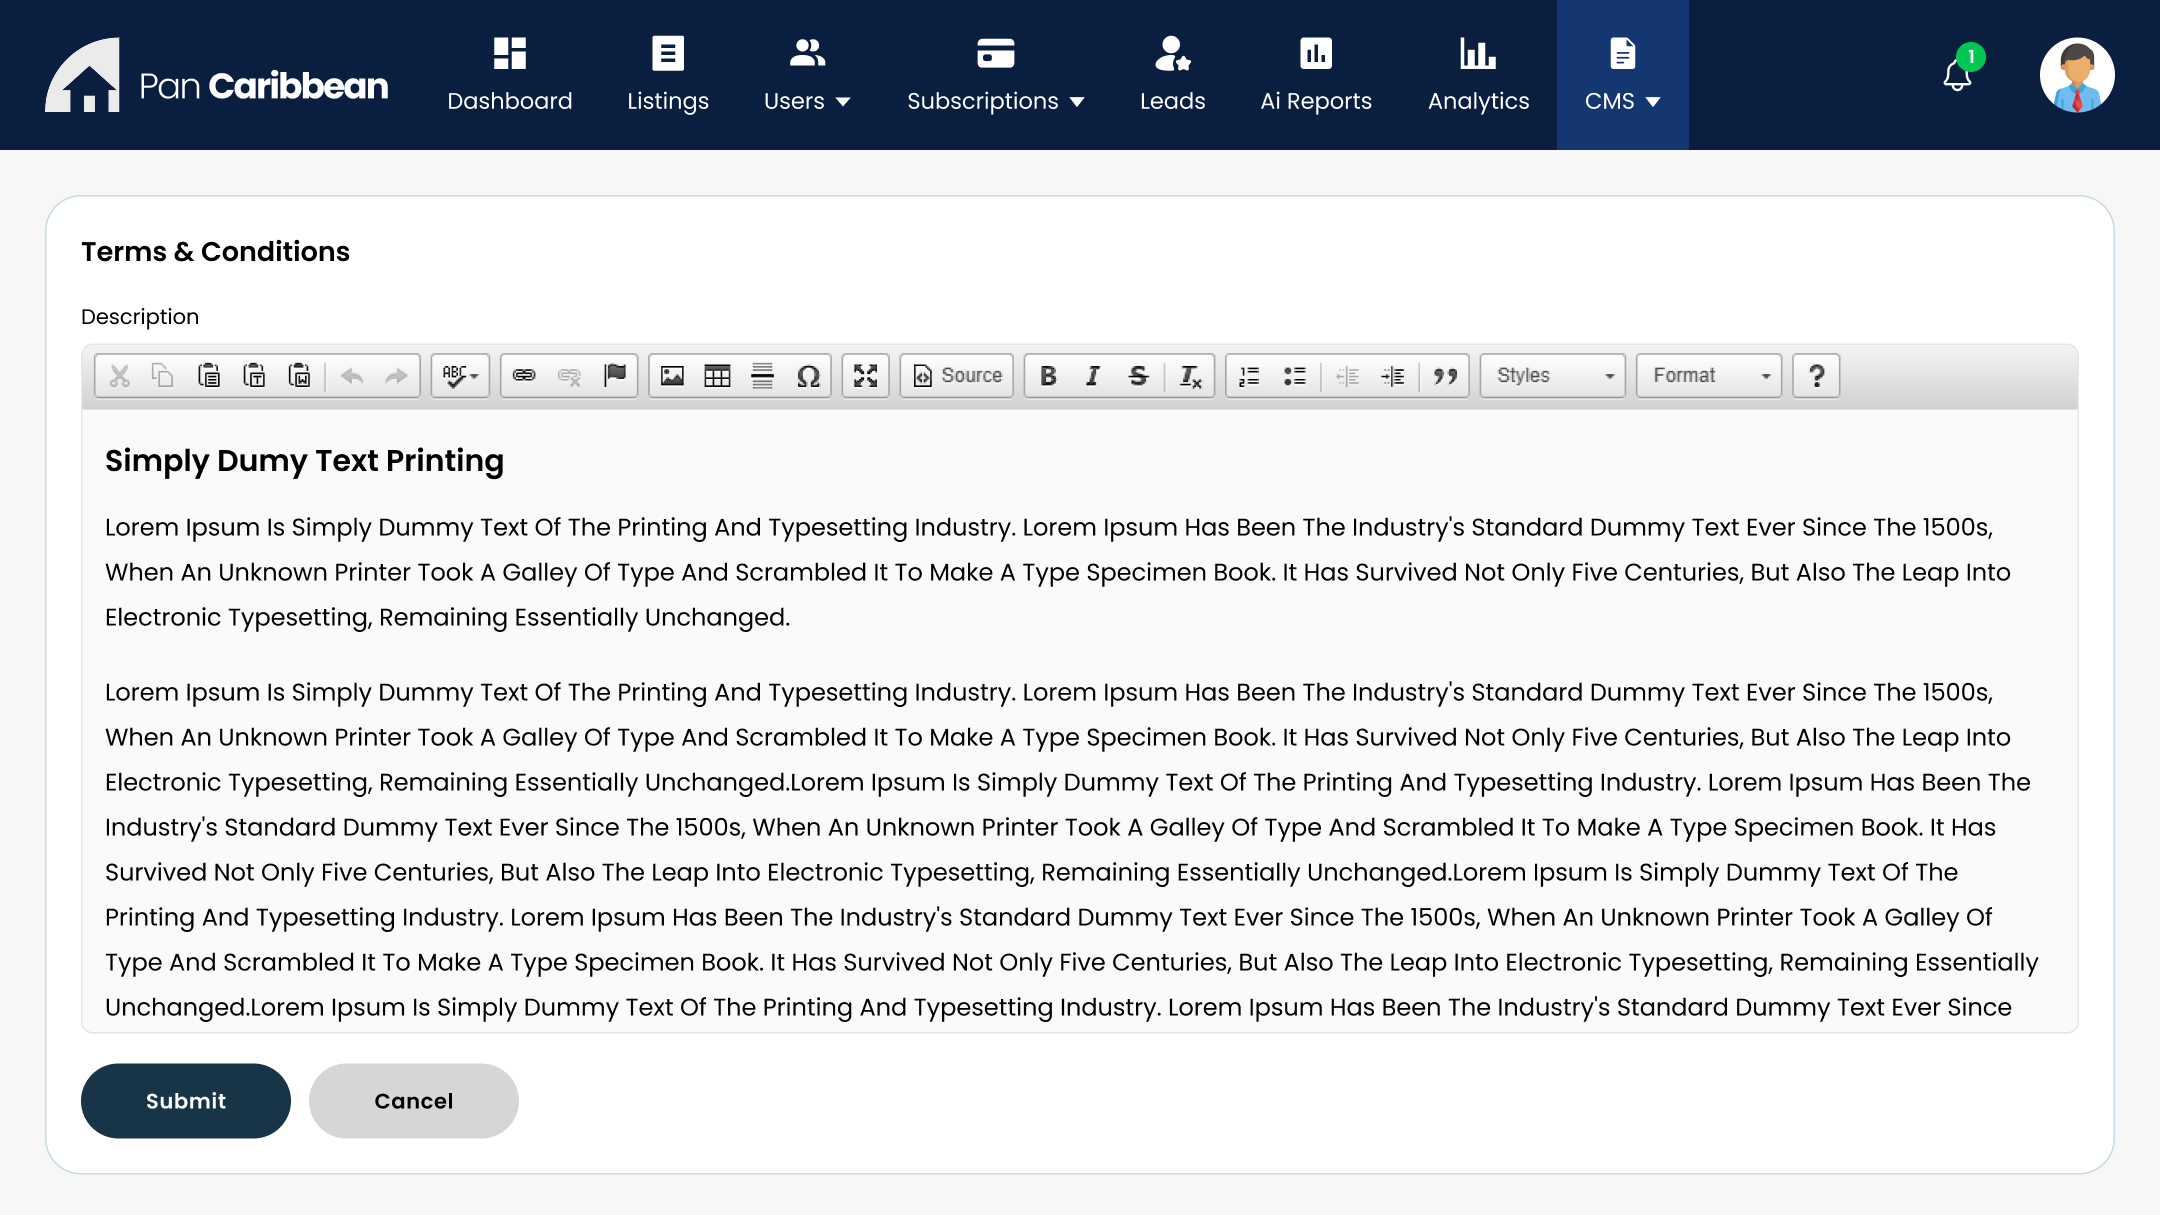Open the Leads page
The image size is (2160, 1215).
[1172, 75]
